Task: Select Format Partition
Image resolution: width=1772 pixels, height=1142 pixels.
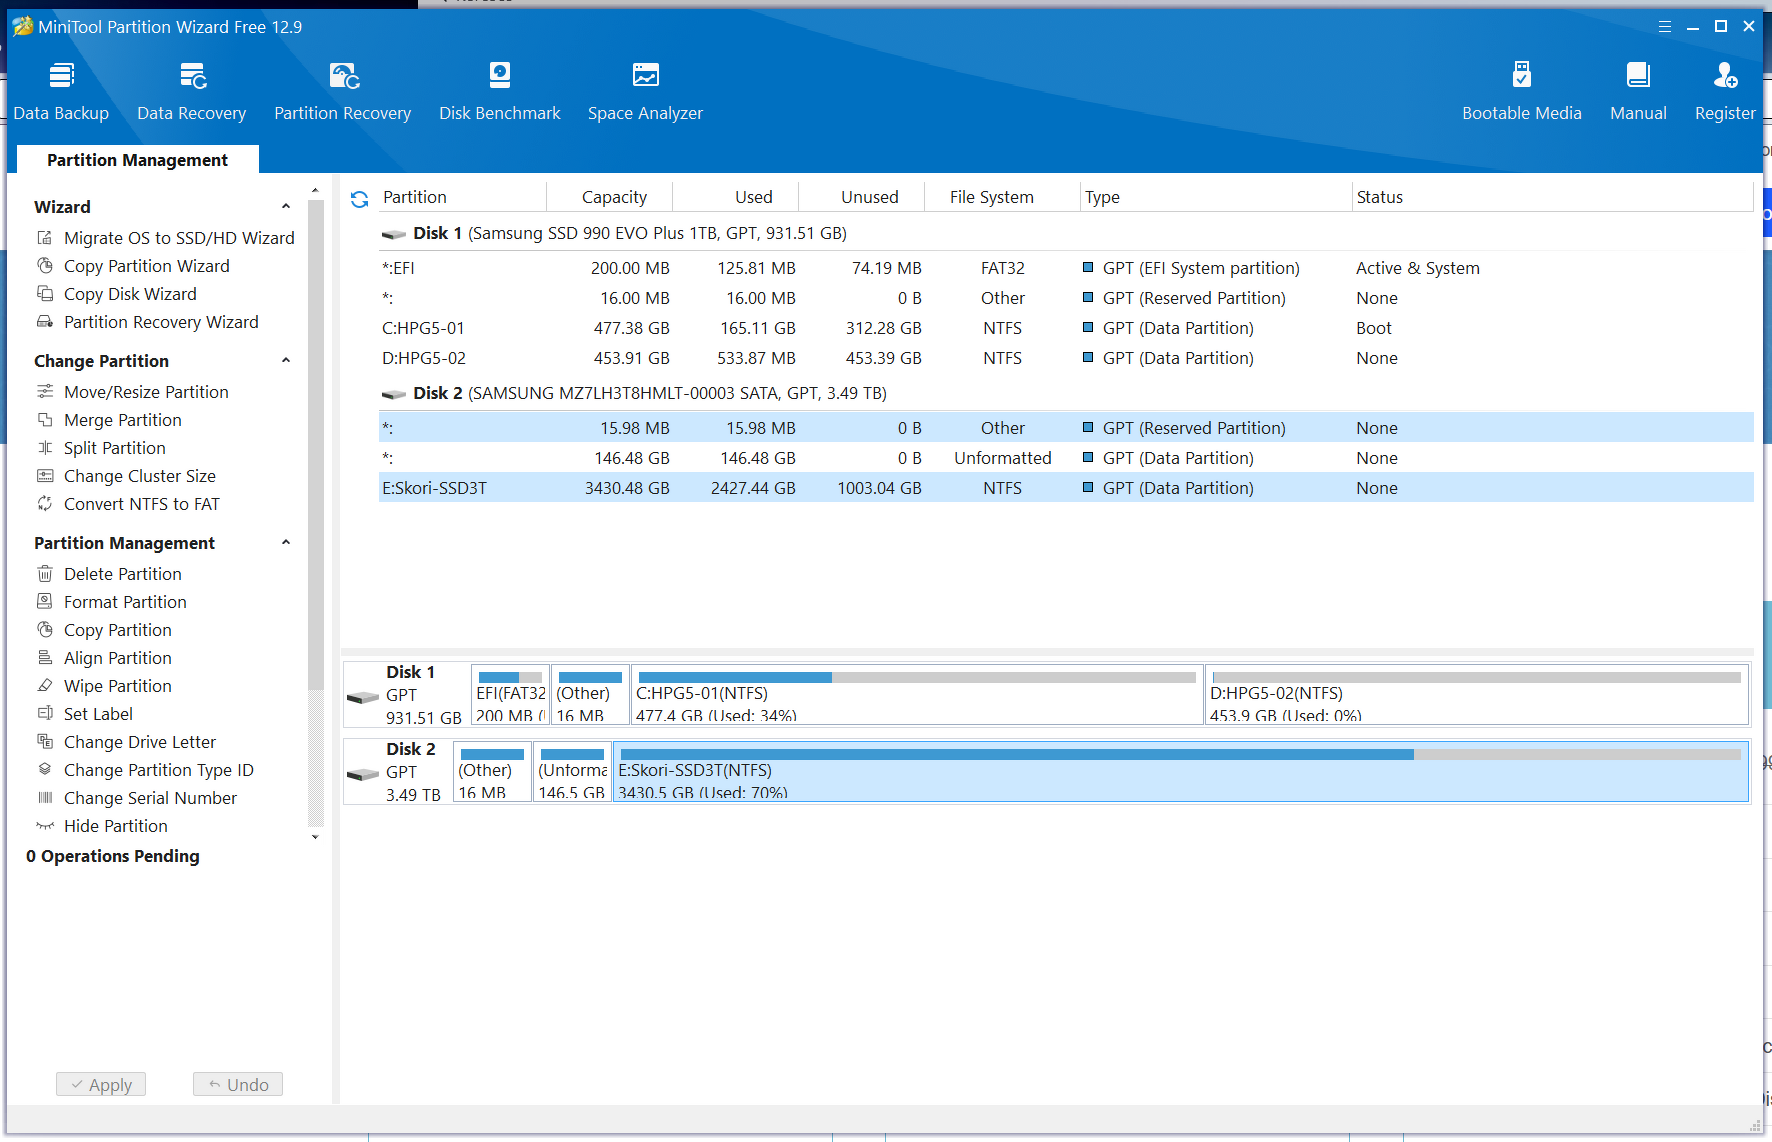Action: click(x=125, y=602)
